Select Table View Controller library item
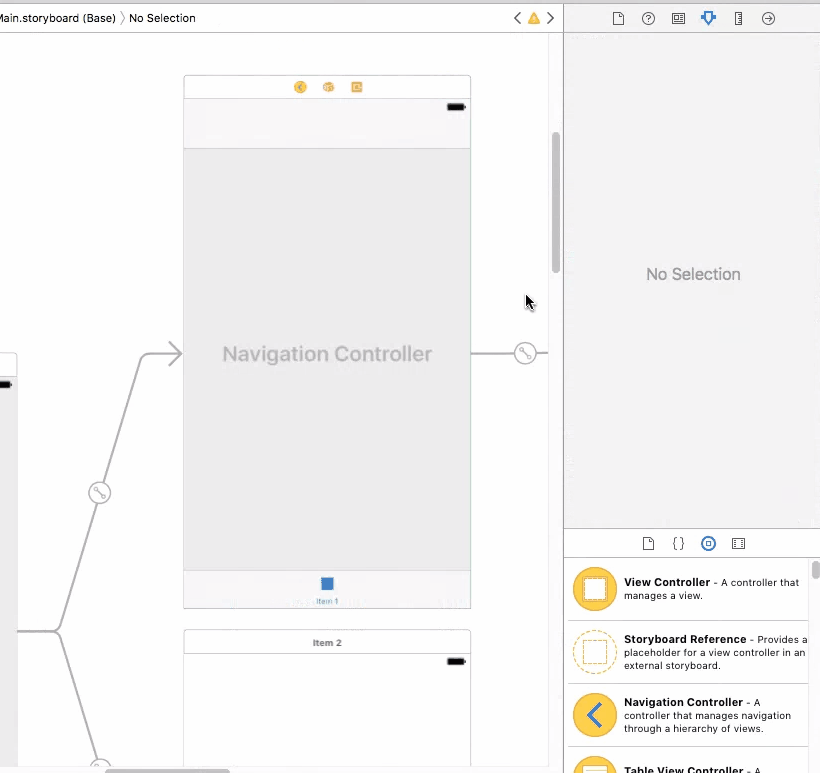 [688, 761]
